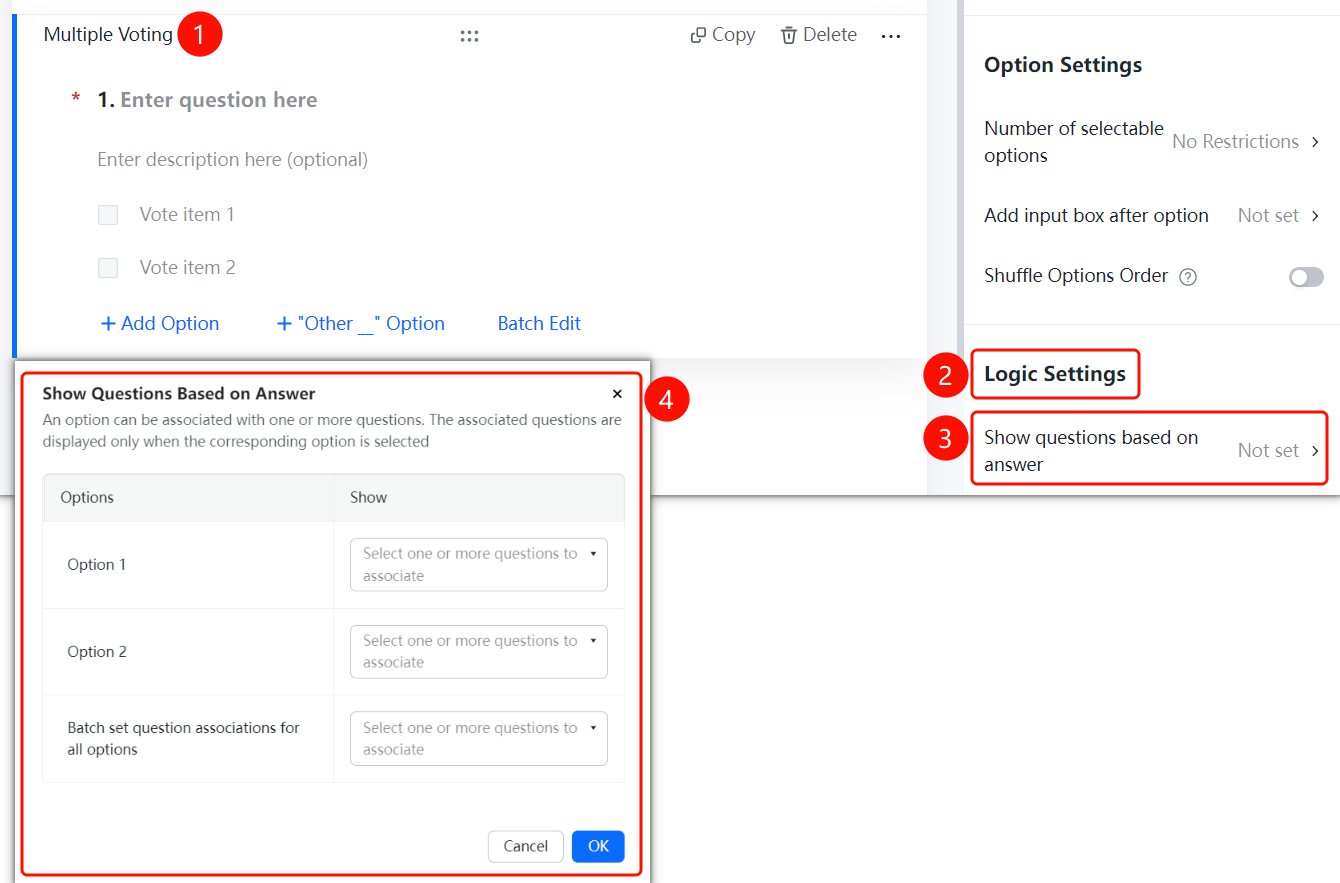The height and width of the screenshot is (883, 1340).
Task: Click the Show column header
Action: [368, 498]
